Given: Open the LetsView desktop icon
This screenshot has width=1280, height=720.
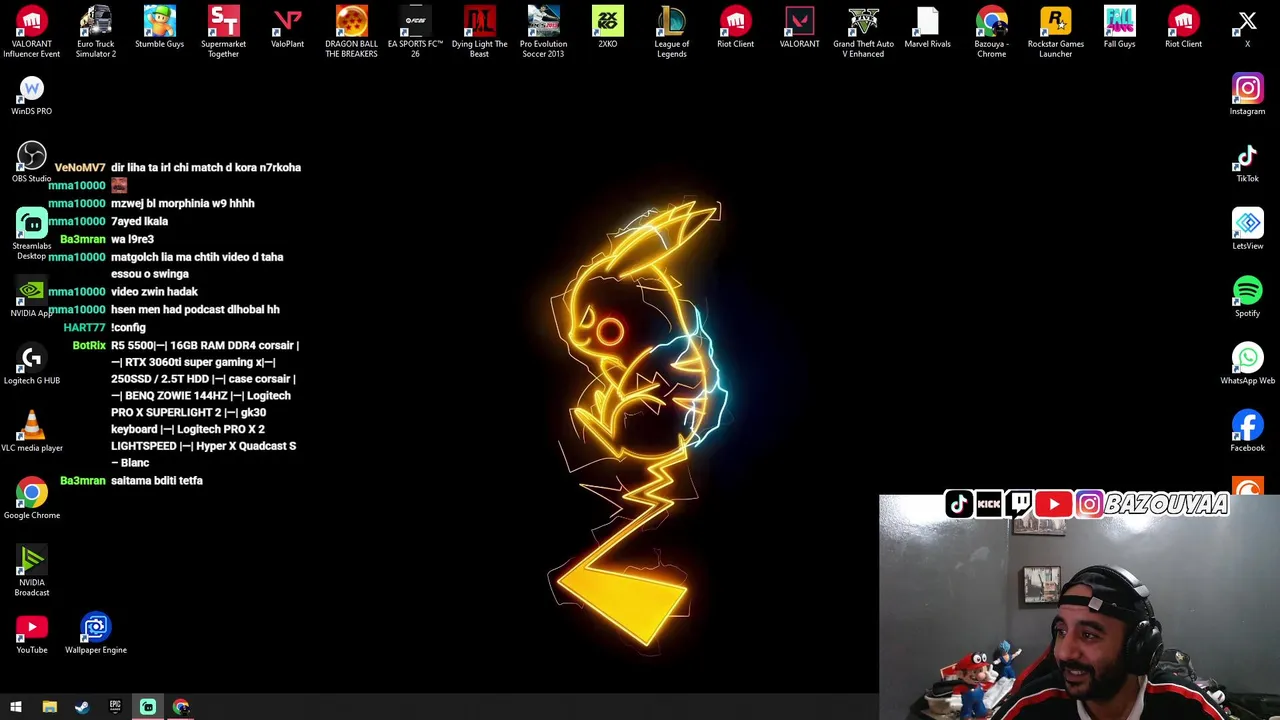Looking at the screenshot, I should [1248, 229].
